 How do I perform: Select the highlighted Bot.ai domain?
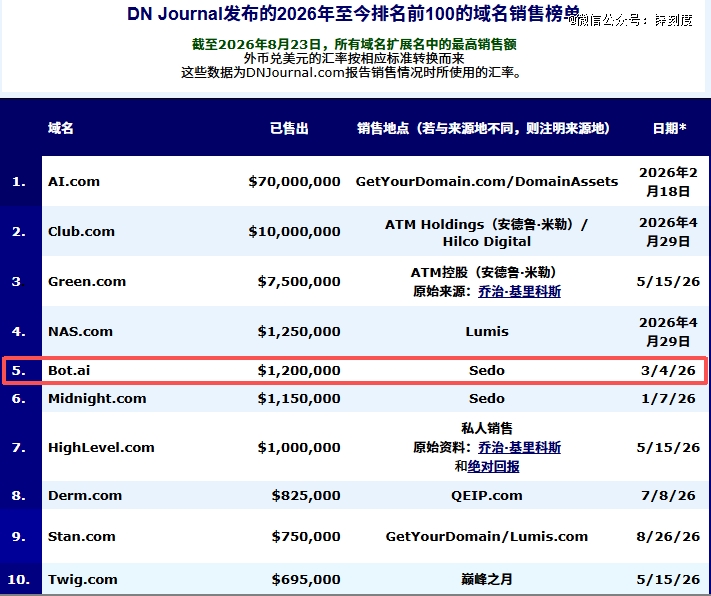point(69,371)
